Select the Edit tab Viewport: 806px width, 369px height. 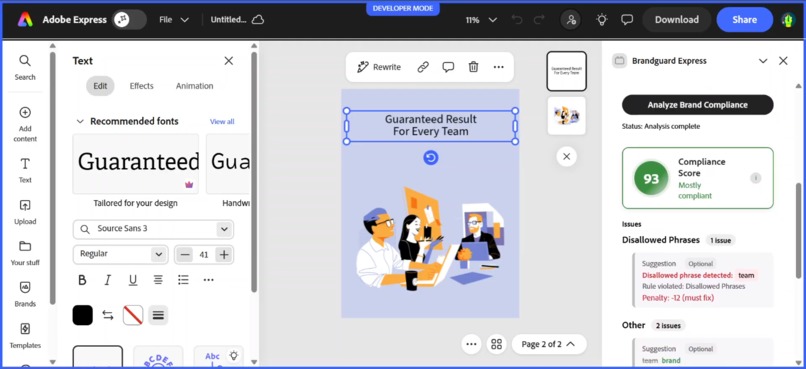coord(100,86)
